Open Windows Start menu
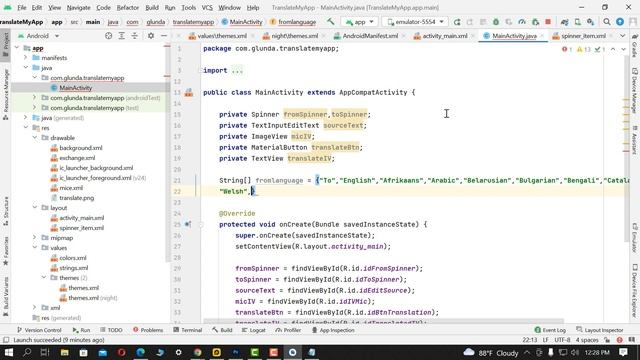This screenshot has height=360, width=640. click(x=8, y=352)
